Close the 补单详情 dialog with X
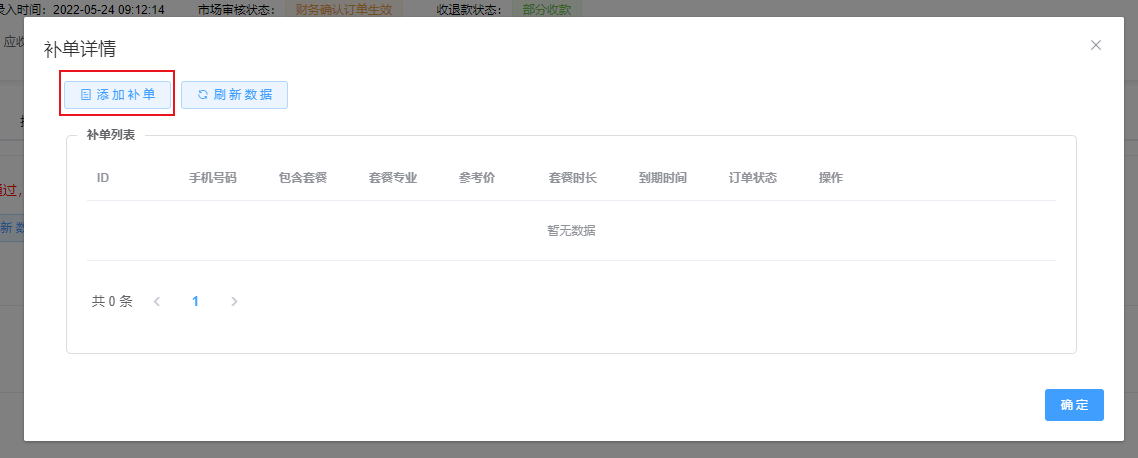Screen dimensions: 1138x458 pyautogui.click(x=1096, y=45)
